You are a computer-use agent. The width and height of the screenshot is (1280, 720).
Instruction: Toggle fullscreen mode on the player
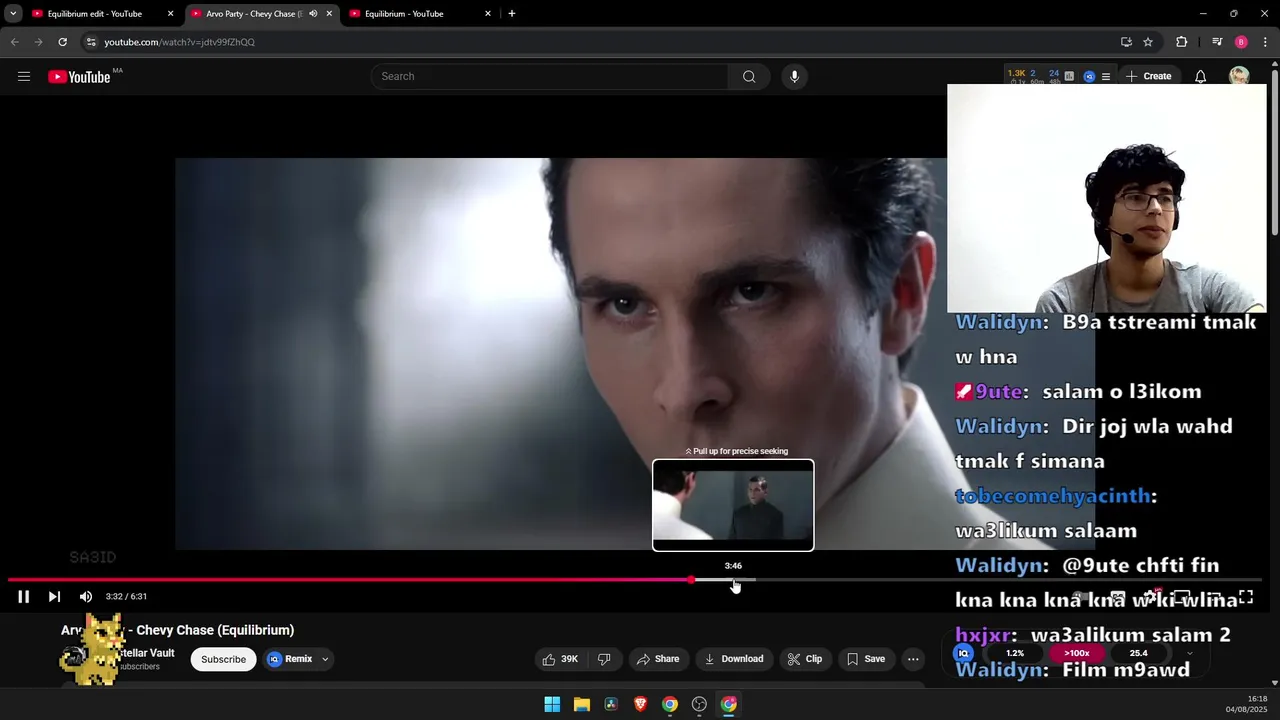(1246, 597)
